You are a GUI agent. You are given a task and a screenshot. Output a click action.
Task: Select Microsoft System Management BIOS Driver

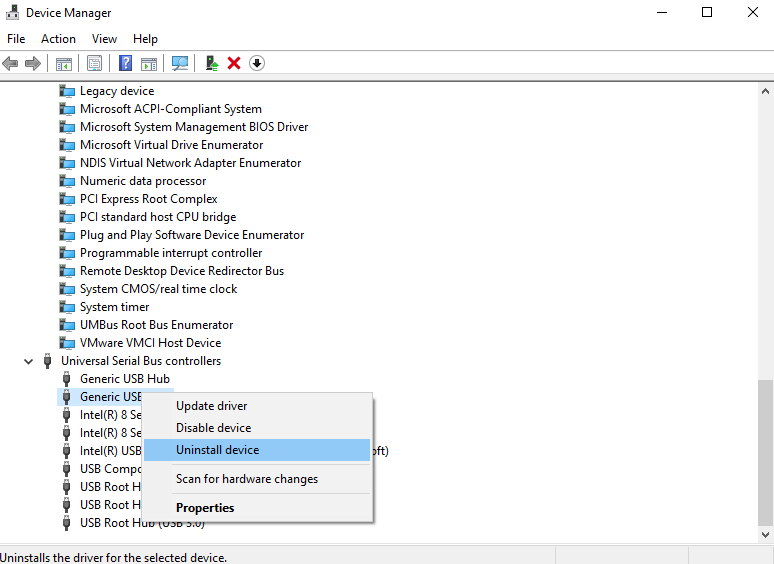[x=194, y=127]
